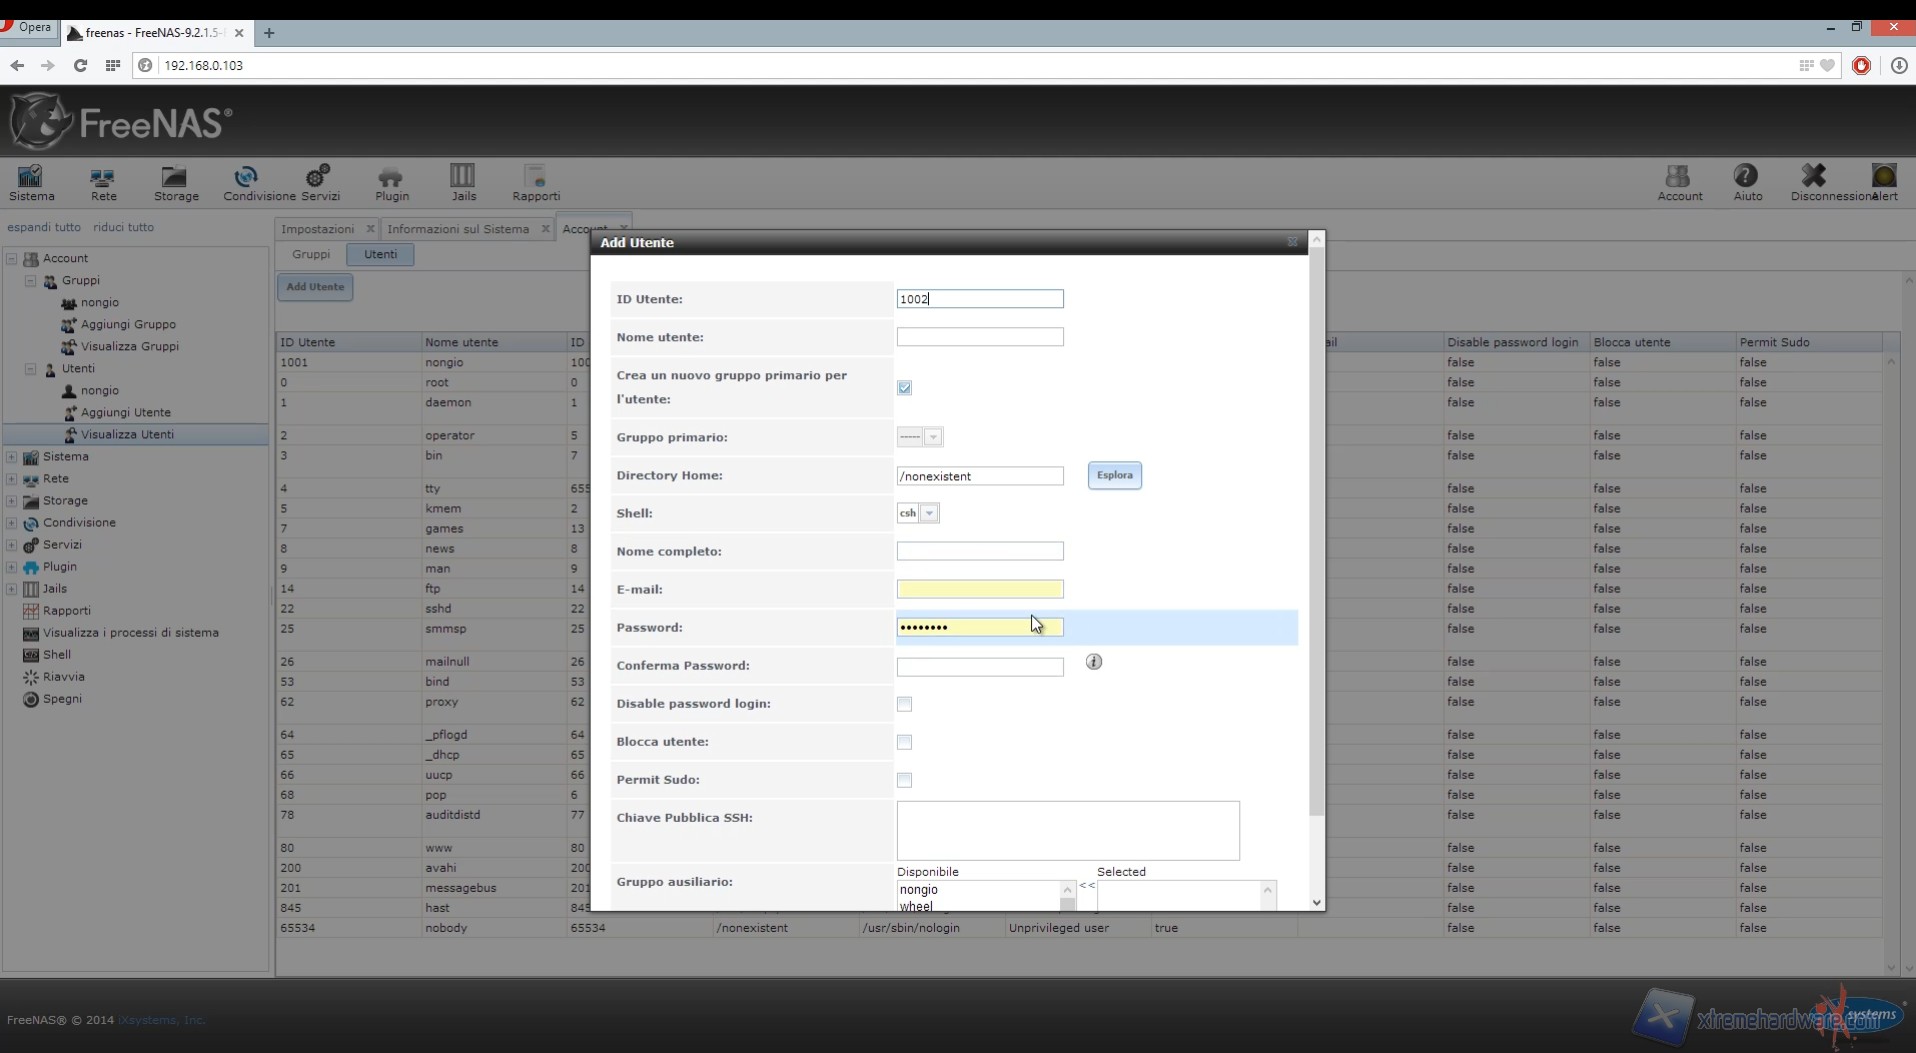Image resolution: width=1916 pixels, height=1053 pixels.
Task: Open the Storage toolbar icon
Action: [x=175, y=183]
